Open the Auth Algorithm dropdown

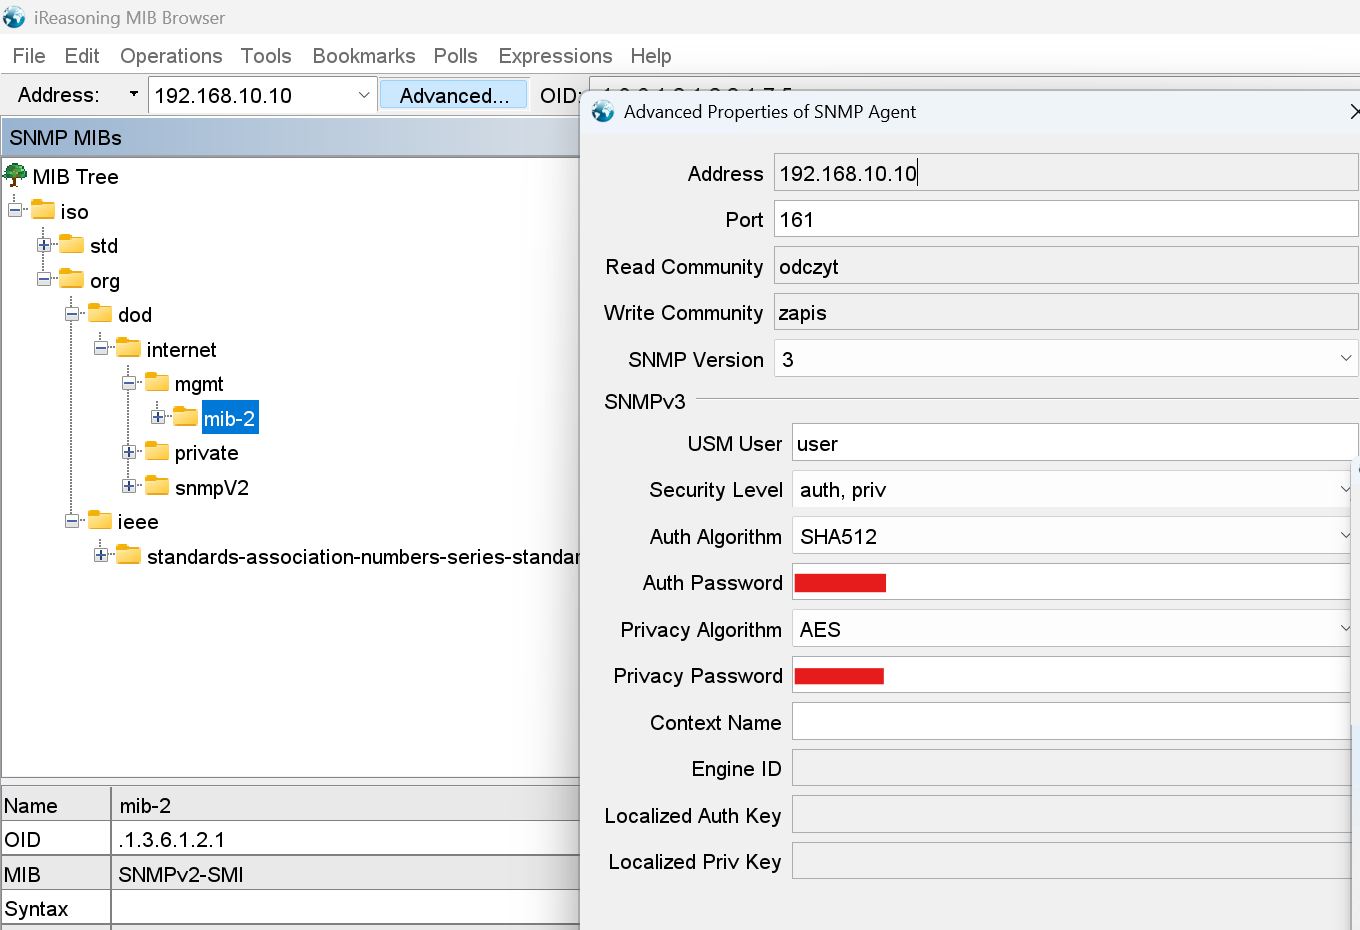click(x=1345, y=536)
